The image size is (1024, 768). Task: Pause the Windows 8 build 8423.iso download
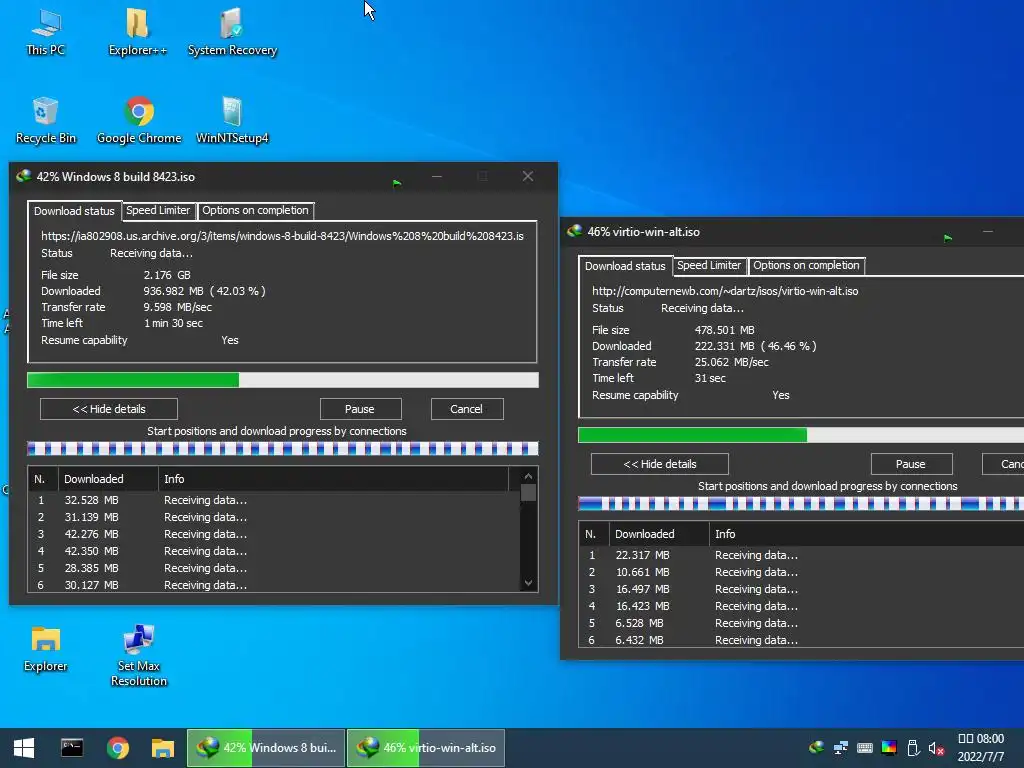coord(360,409)
